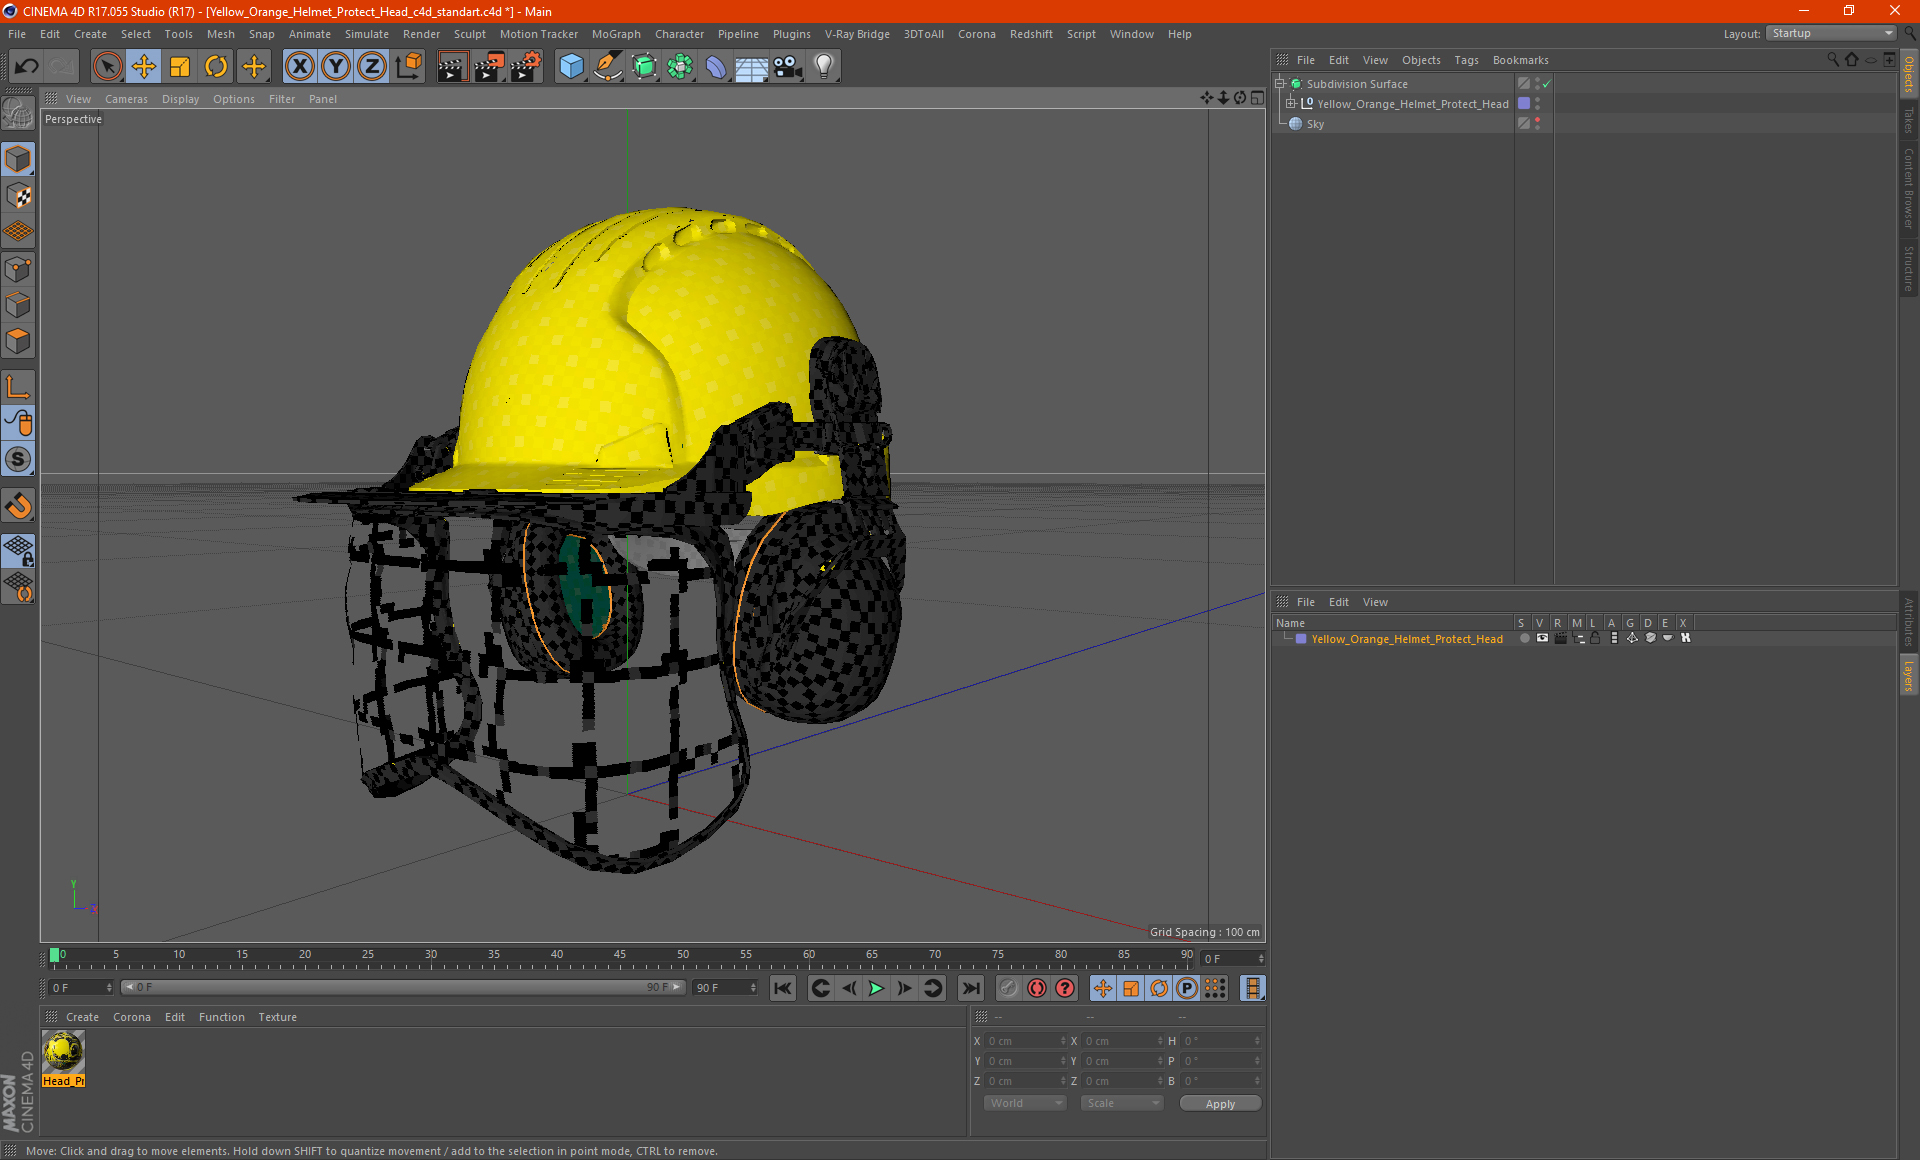1920x1160 pixels.
Task: Collapse the Subdivision Surface tree node
Action: coord(1279,84)
